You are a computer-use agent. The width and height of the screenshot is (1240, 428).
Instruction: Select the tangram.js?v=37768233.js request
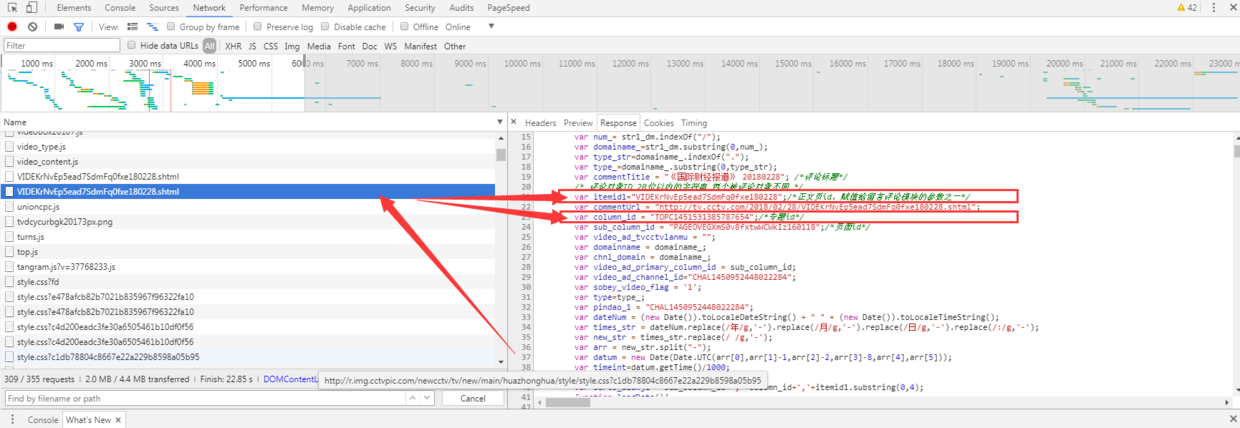(x=250, y=267)
